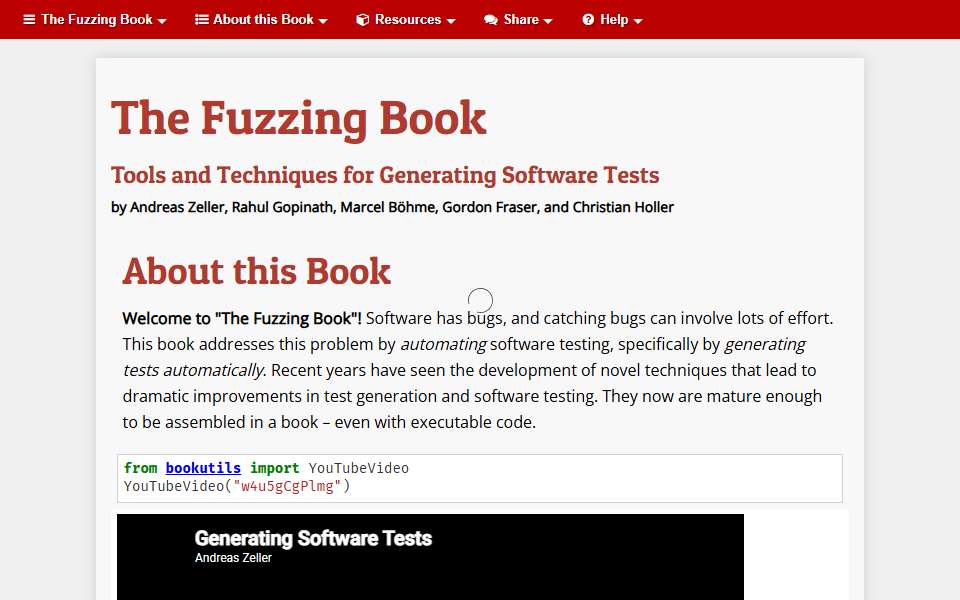Click The Fuzzing Book page title
This screenshot has height=600, width=960.
[x=299, y=118]
